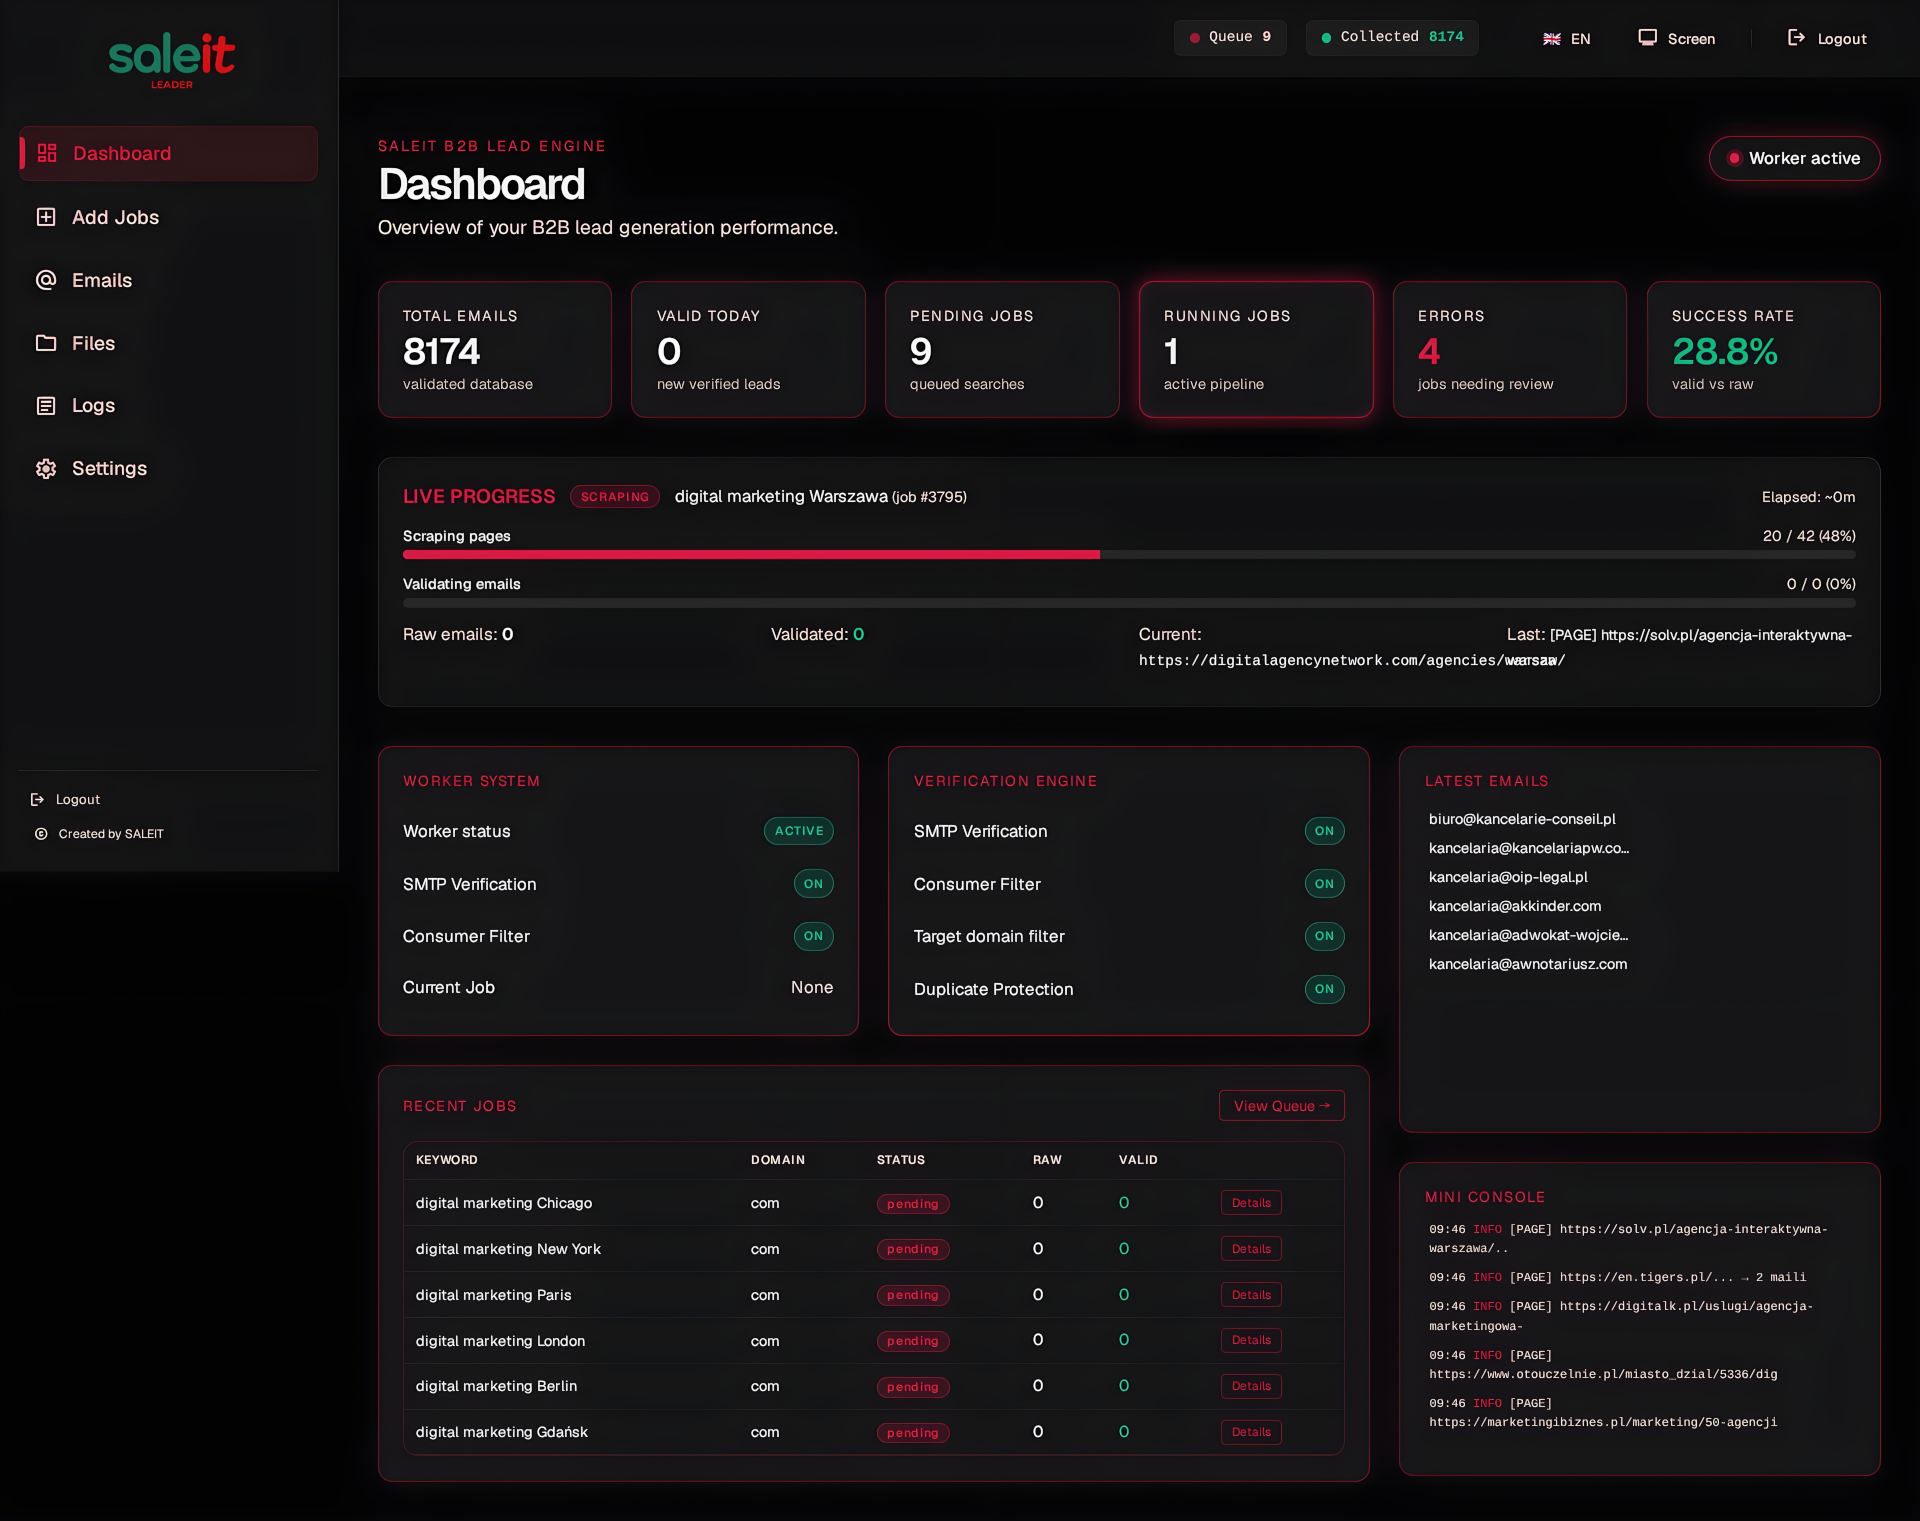Click the STATUS column header
Viewport: 1920px width, 1521px height.
pyautogui.click(x=901, y=1160)
